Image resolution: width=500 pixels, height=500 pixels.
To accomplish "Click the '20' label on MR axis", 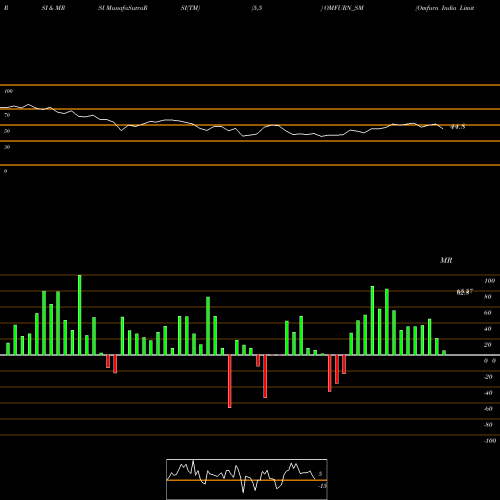I will tap(488, 345).
